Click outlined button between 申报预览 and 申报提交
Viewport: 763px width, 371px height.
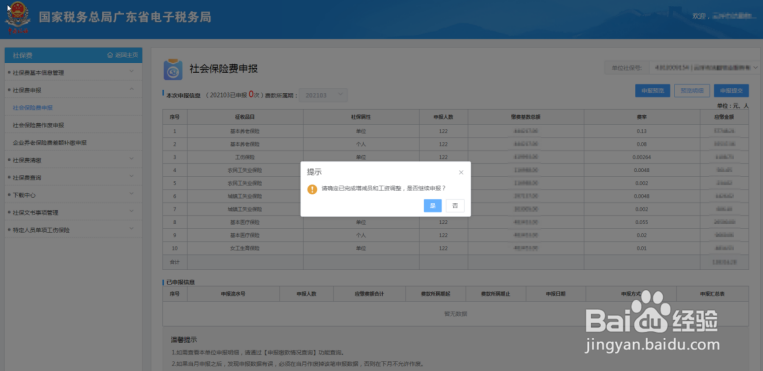pos(692,91)
